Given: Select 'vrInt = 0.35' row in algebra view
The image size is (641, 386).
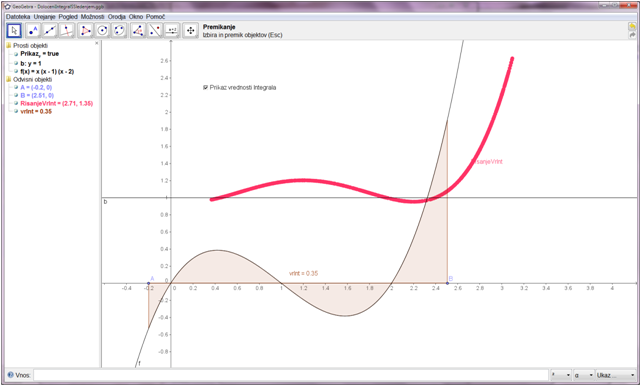Looking at the screenshot, I should coord(36,112).
